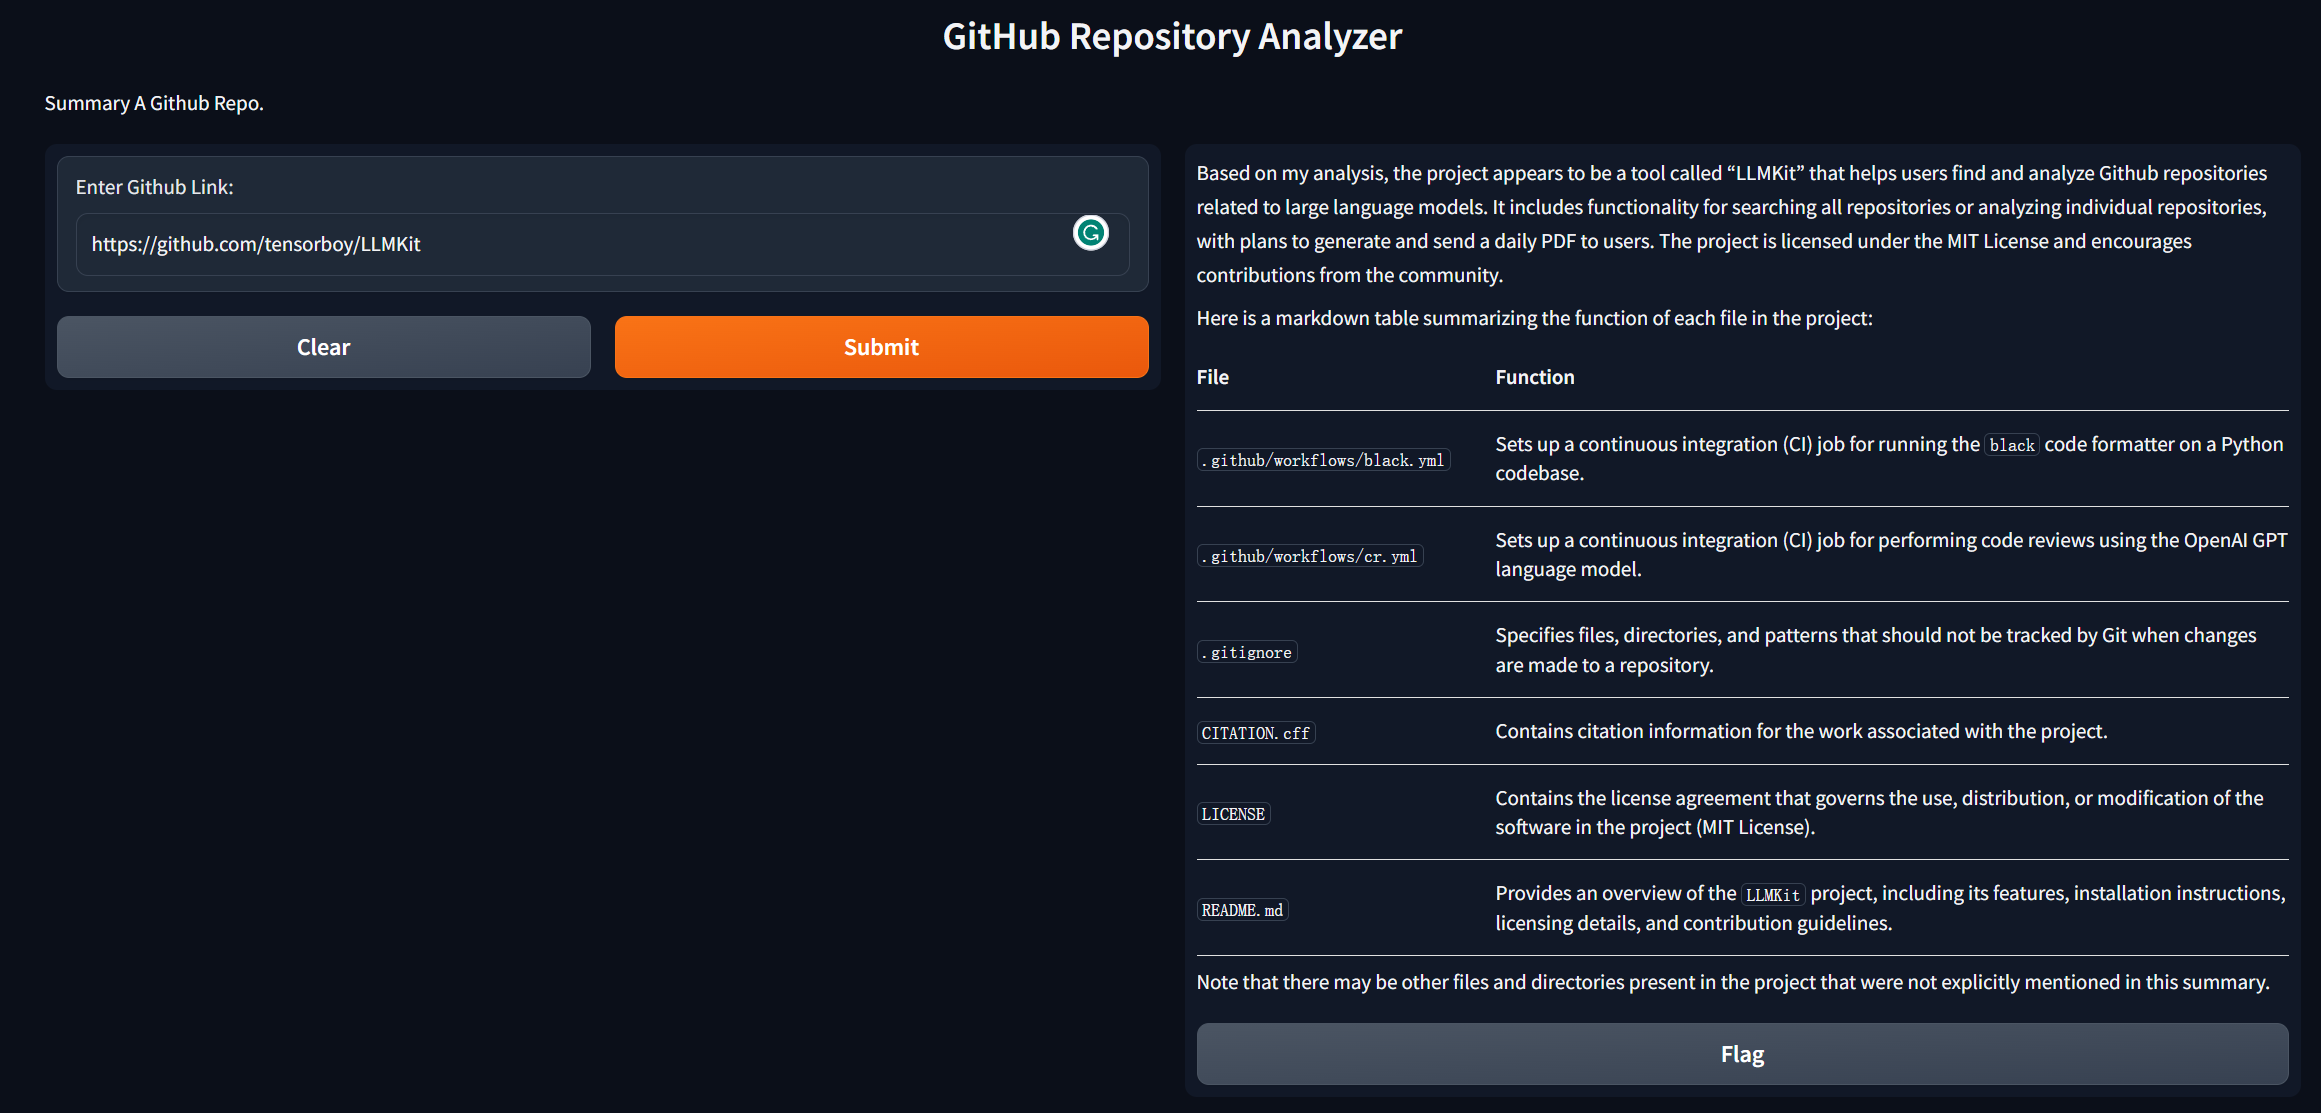This screenshot has width=2321, height=1113.
Task: Click the LICENSE file cell
Action: [1233, 814]
